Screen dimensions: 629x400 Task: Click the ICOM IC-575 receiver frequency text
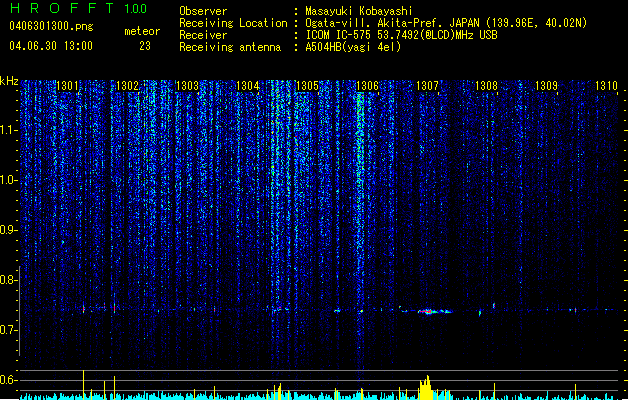[401, 35]
